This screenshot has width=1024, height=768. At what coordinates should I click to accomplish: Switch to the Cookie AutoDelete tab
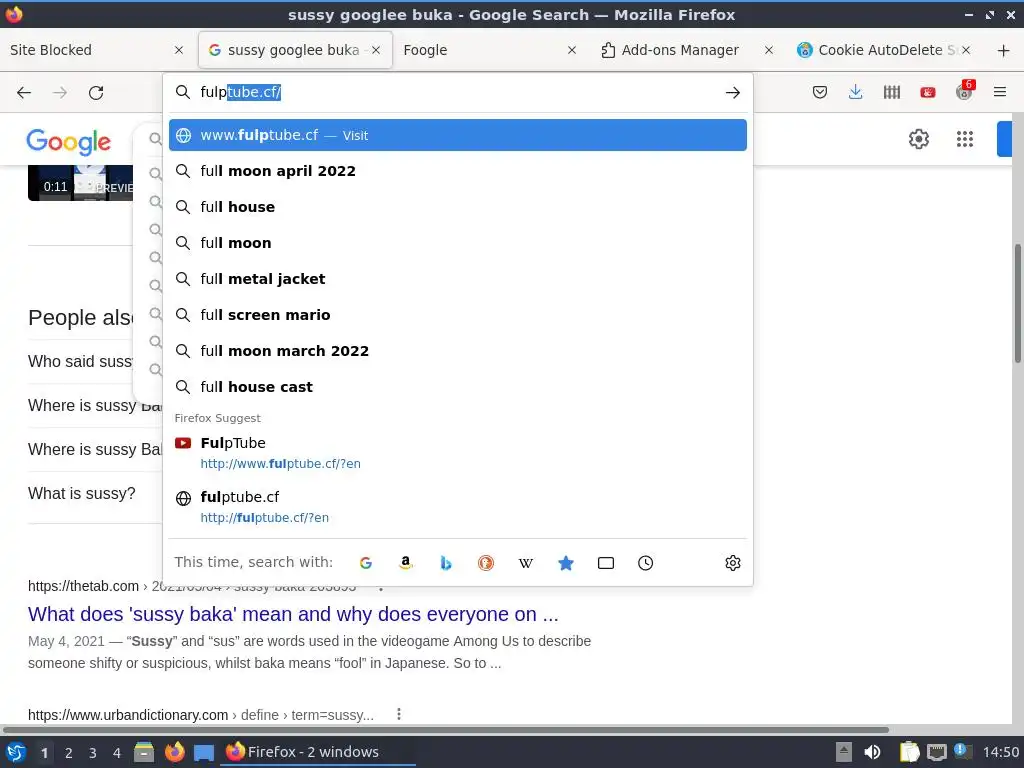(884, 50)
